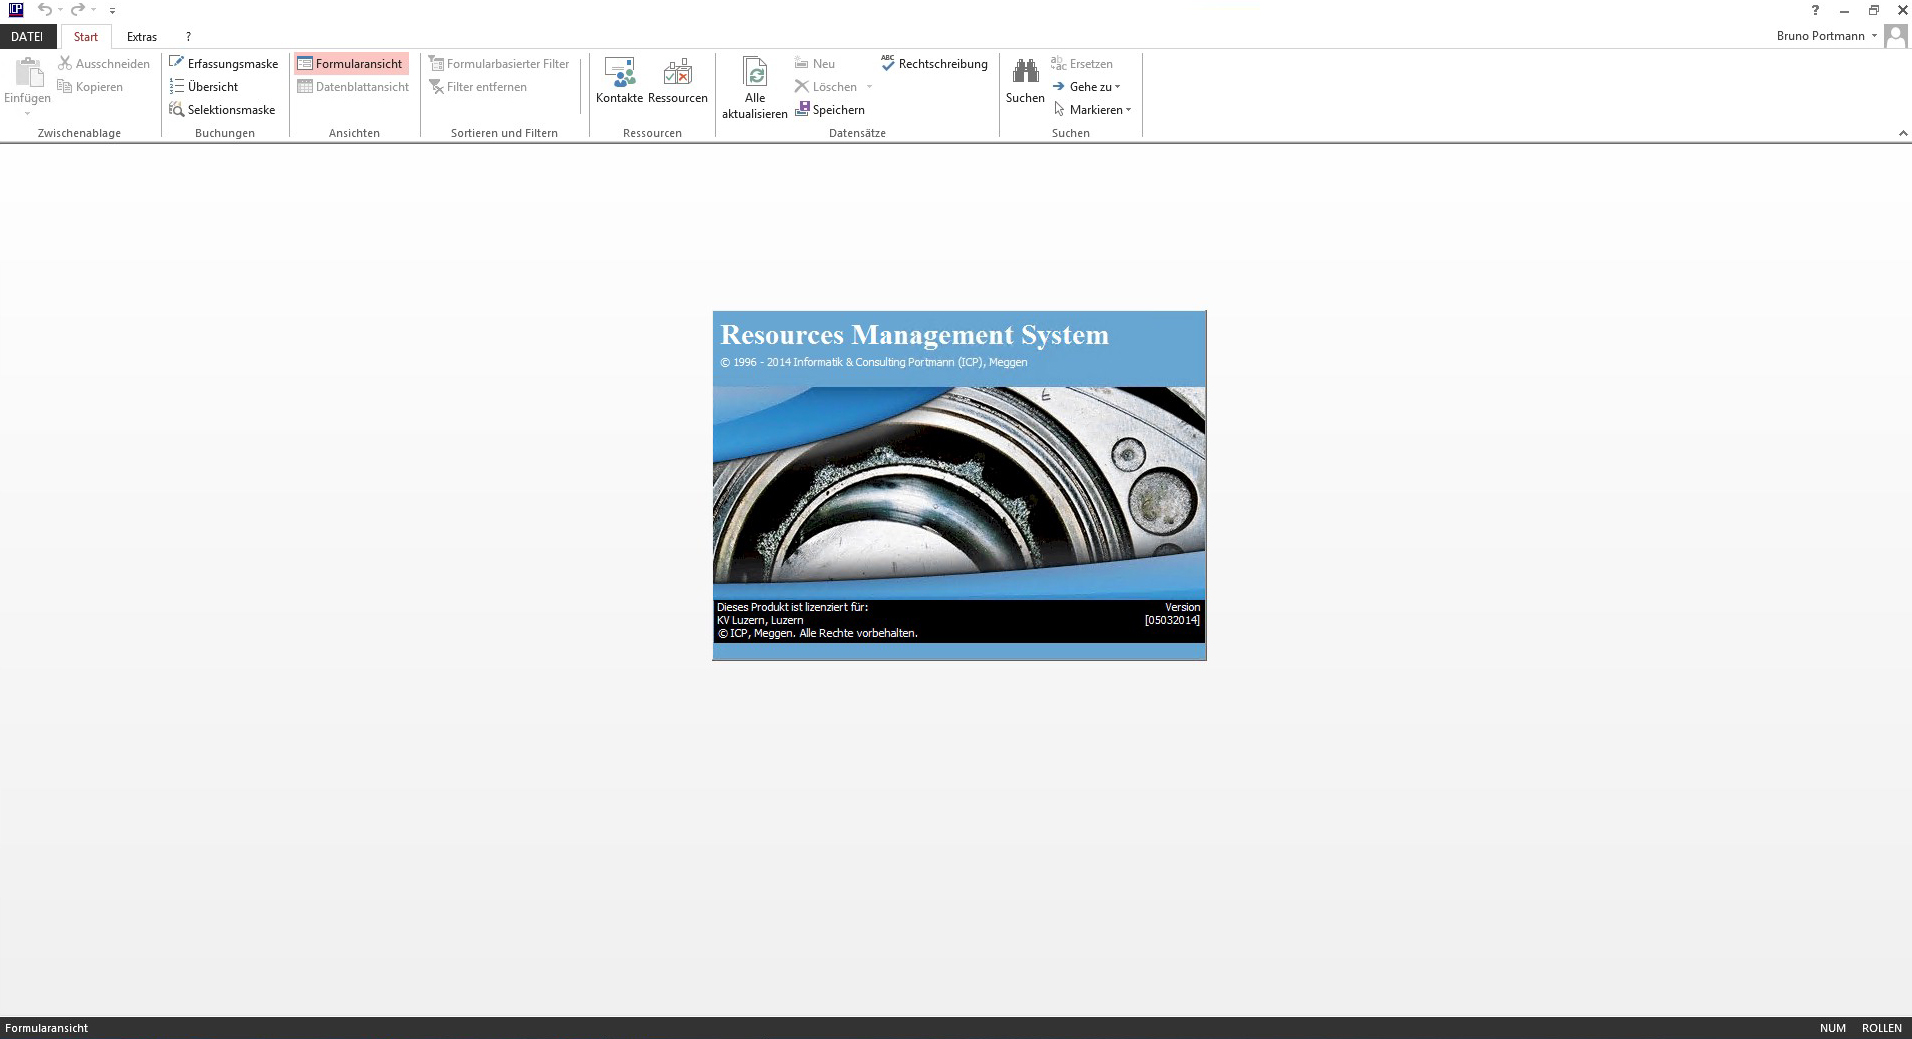Image resolution: width=1912 pixels, height=1039 pixels.
Task: Open the ? ribbon tab
Action: coord(188,36)
